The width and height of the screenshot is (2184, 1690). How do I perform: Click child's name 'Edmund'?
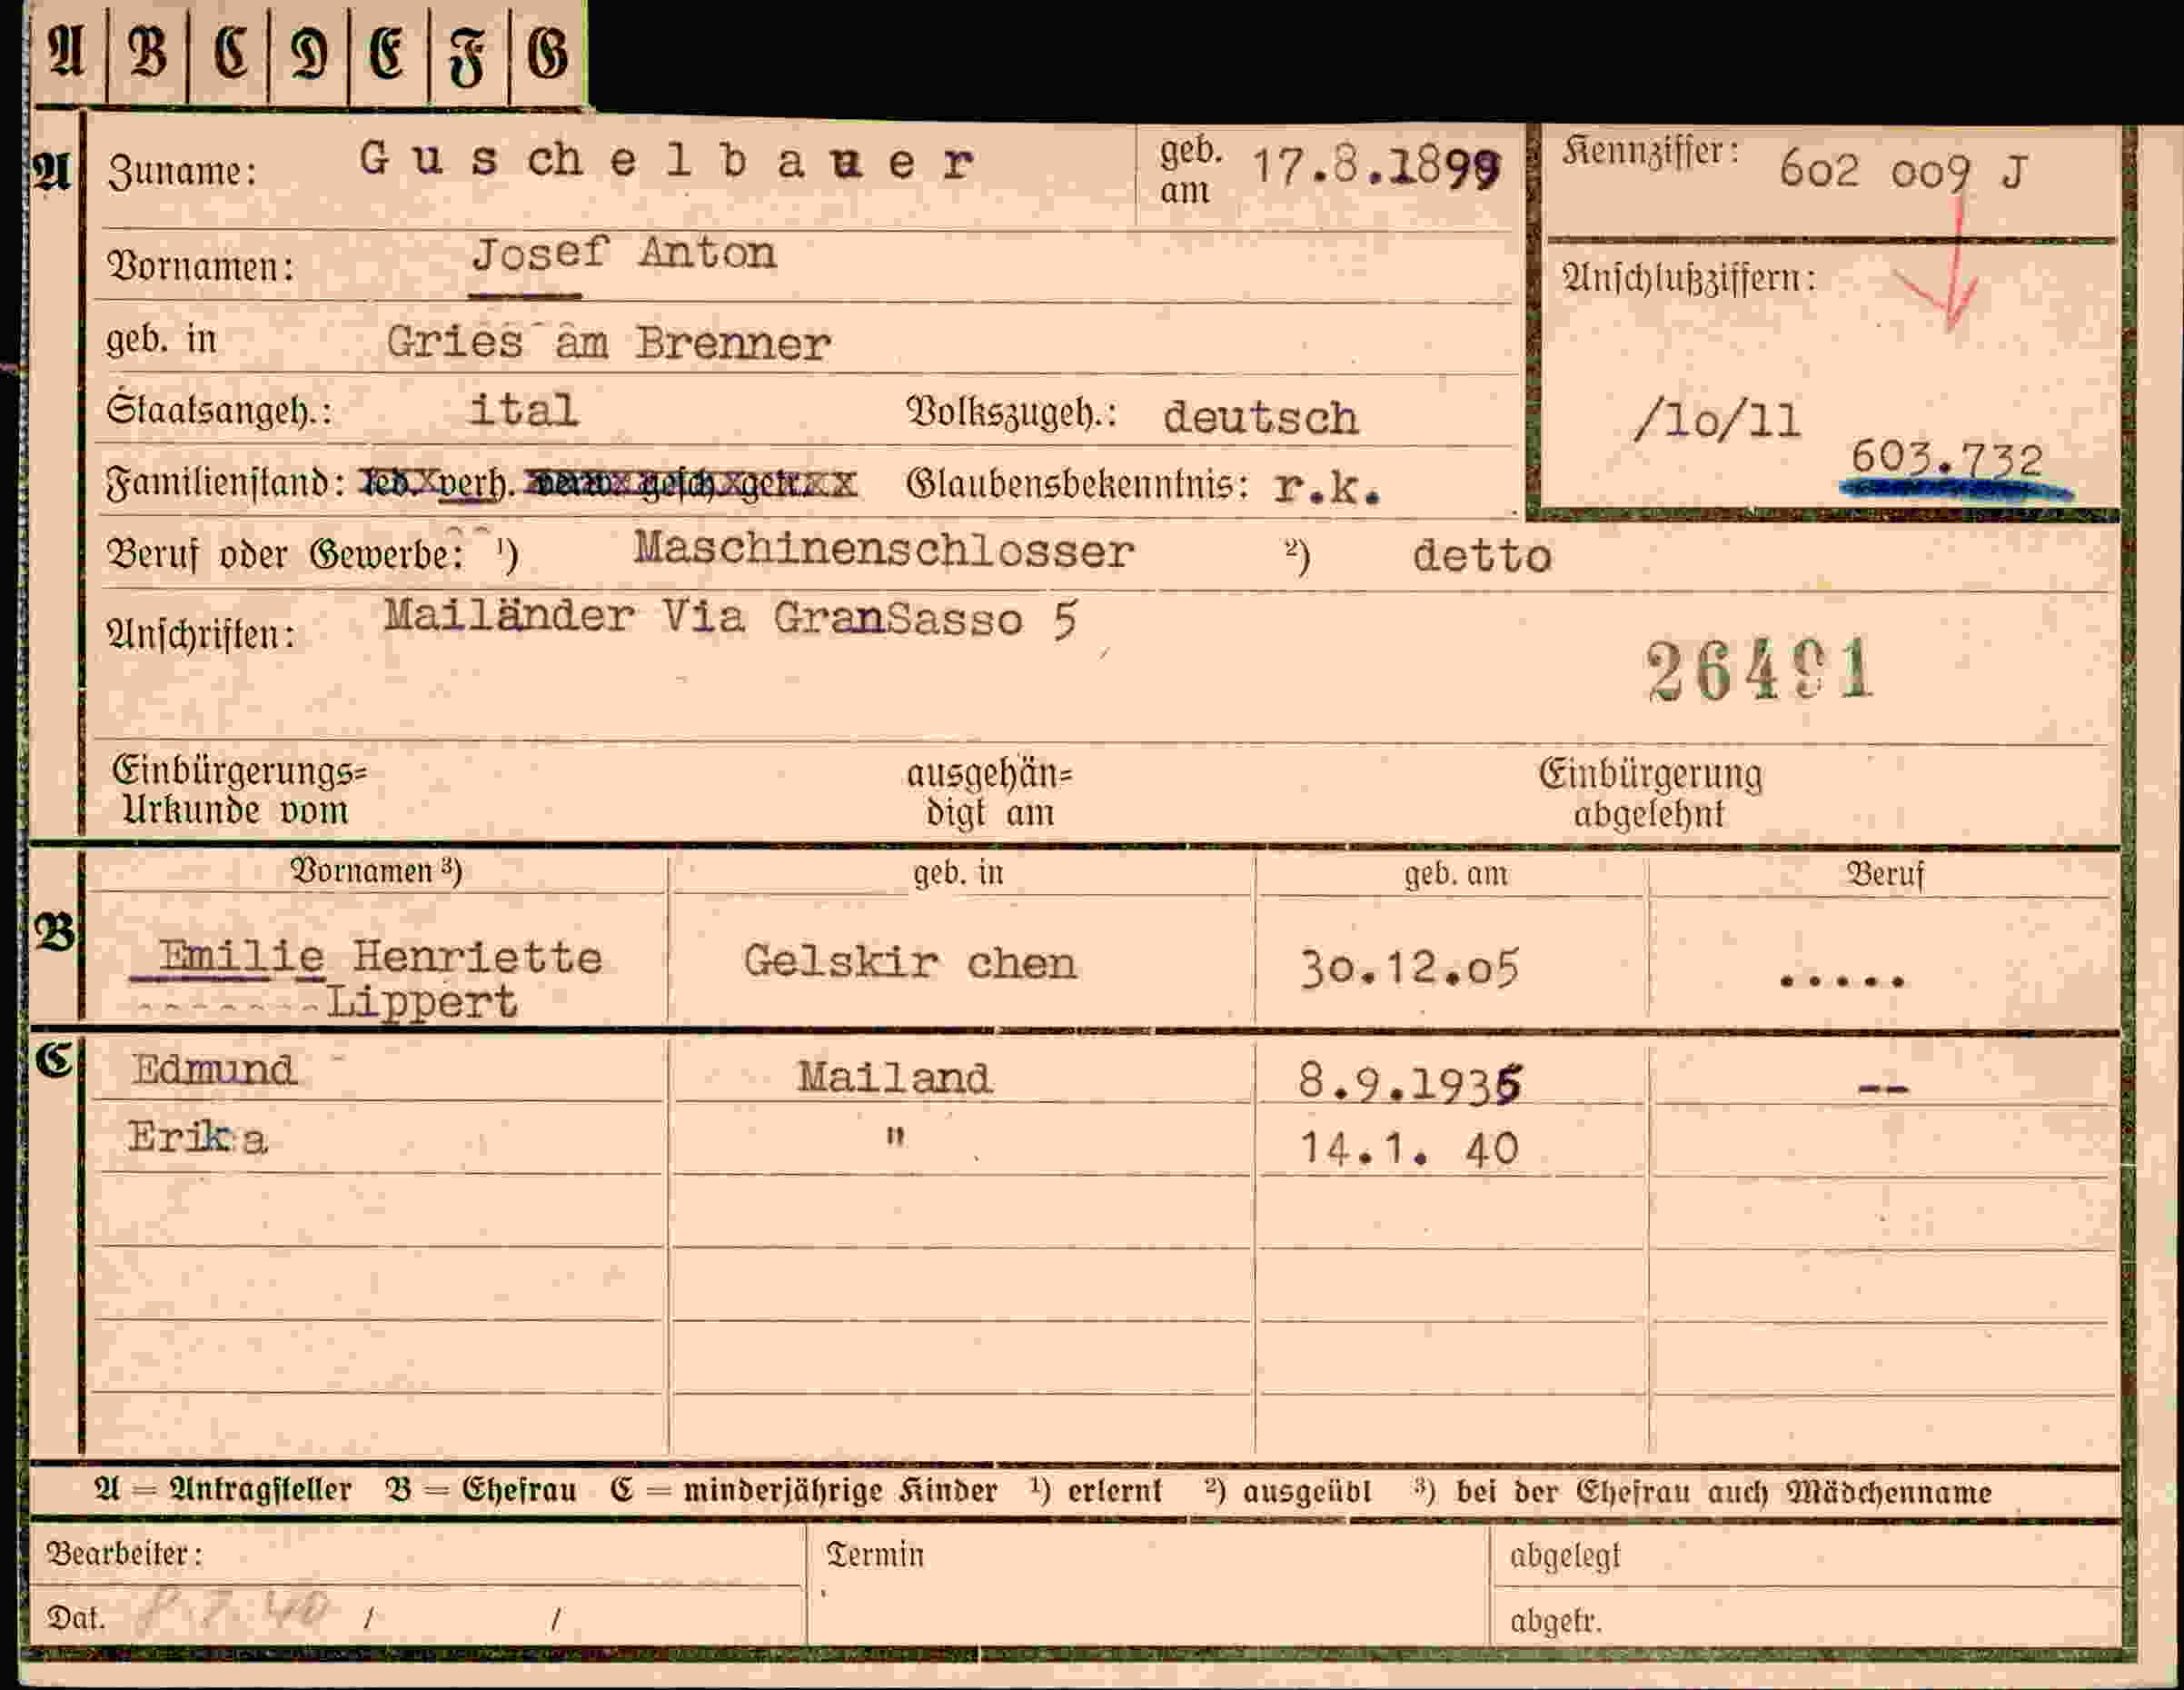point(214,1069)
